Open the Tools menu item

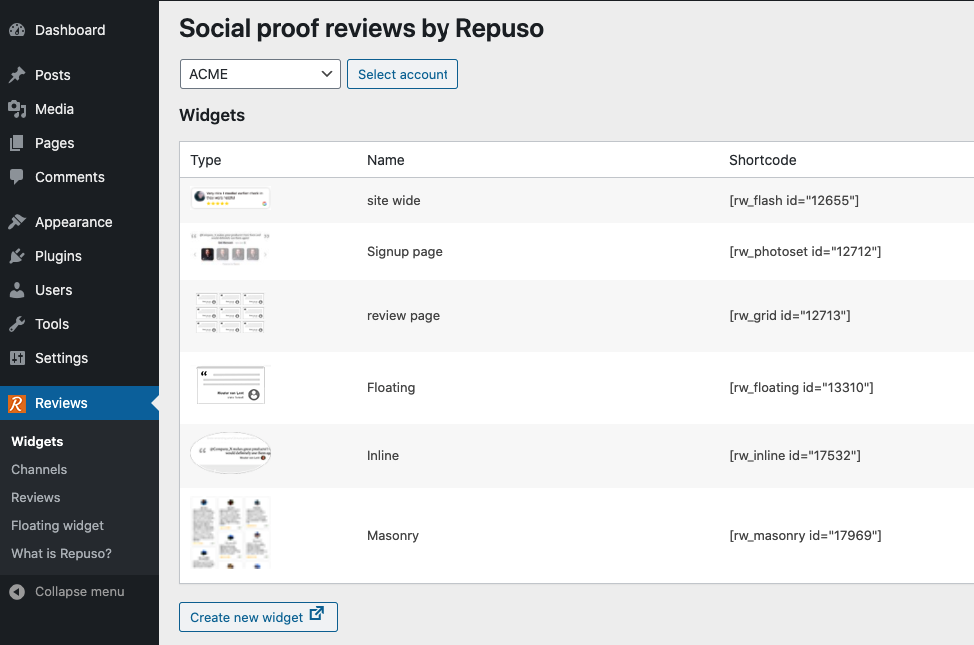pos(80,324)
